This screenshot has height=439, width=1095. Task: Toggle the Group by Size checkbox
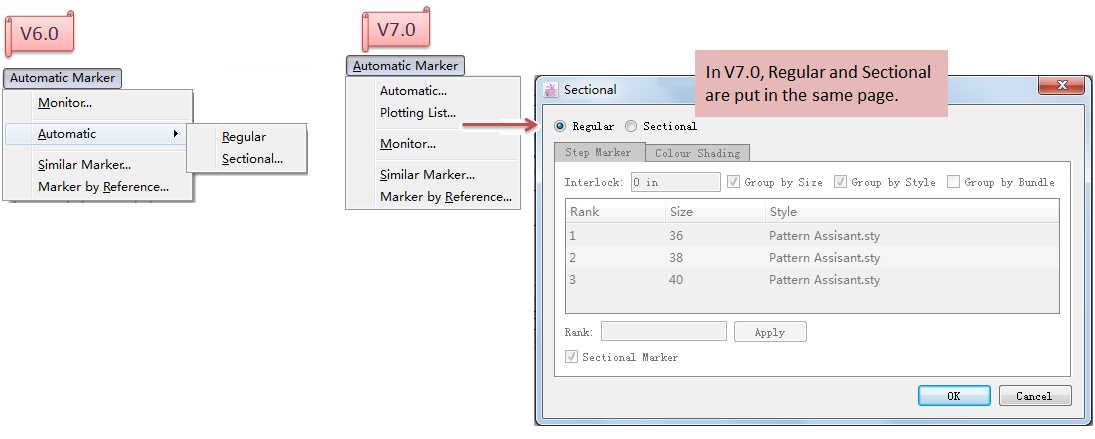coord(734,182)
